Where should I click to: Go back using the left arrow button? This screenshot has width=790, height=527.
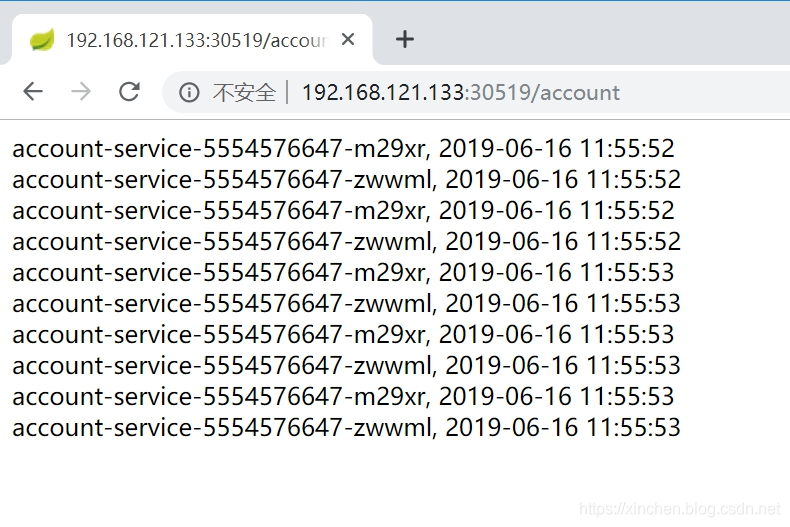point(33,92)
